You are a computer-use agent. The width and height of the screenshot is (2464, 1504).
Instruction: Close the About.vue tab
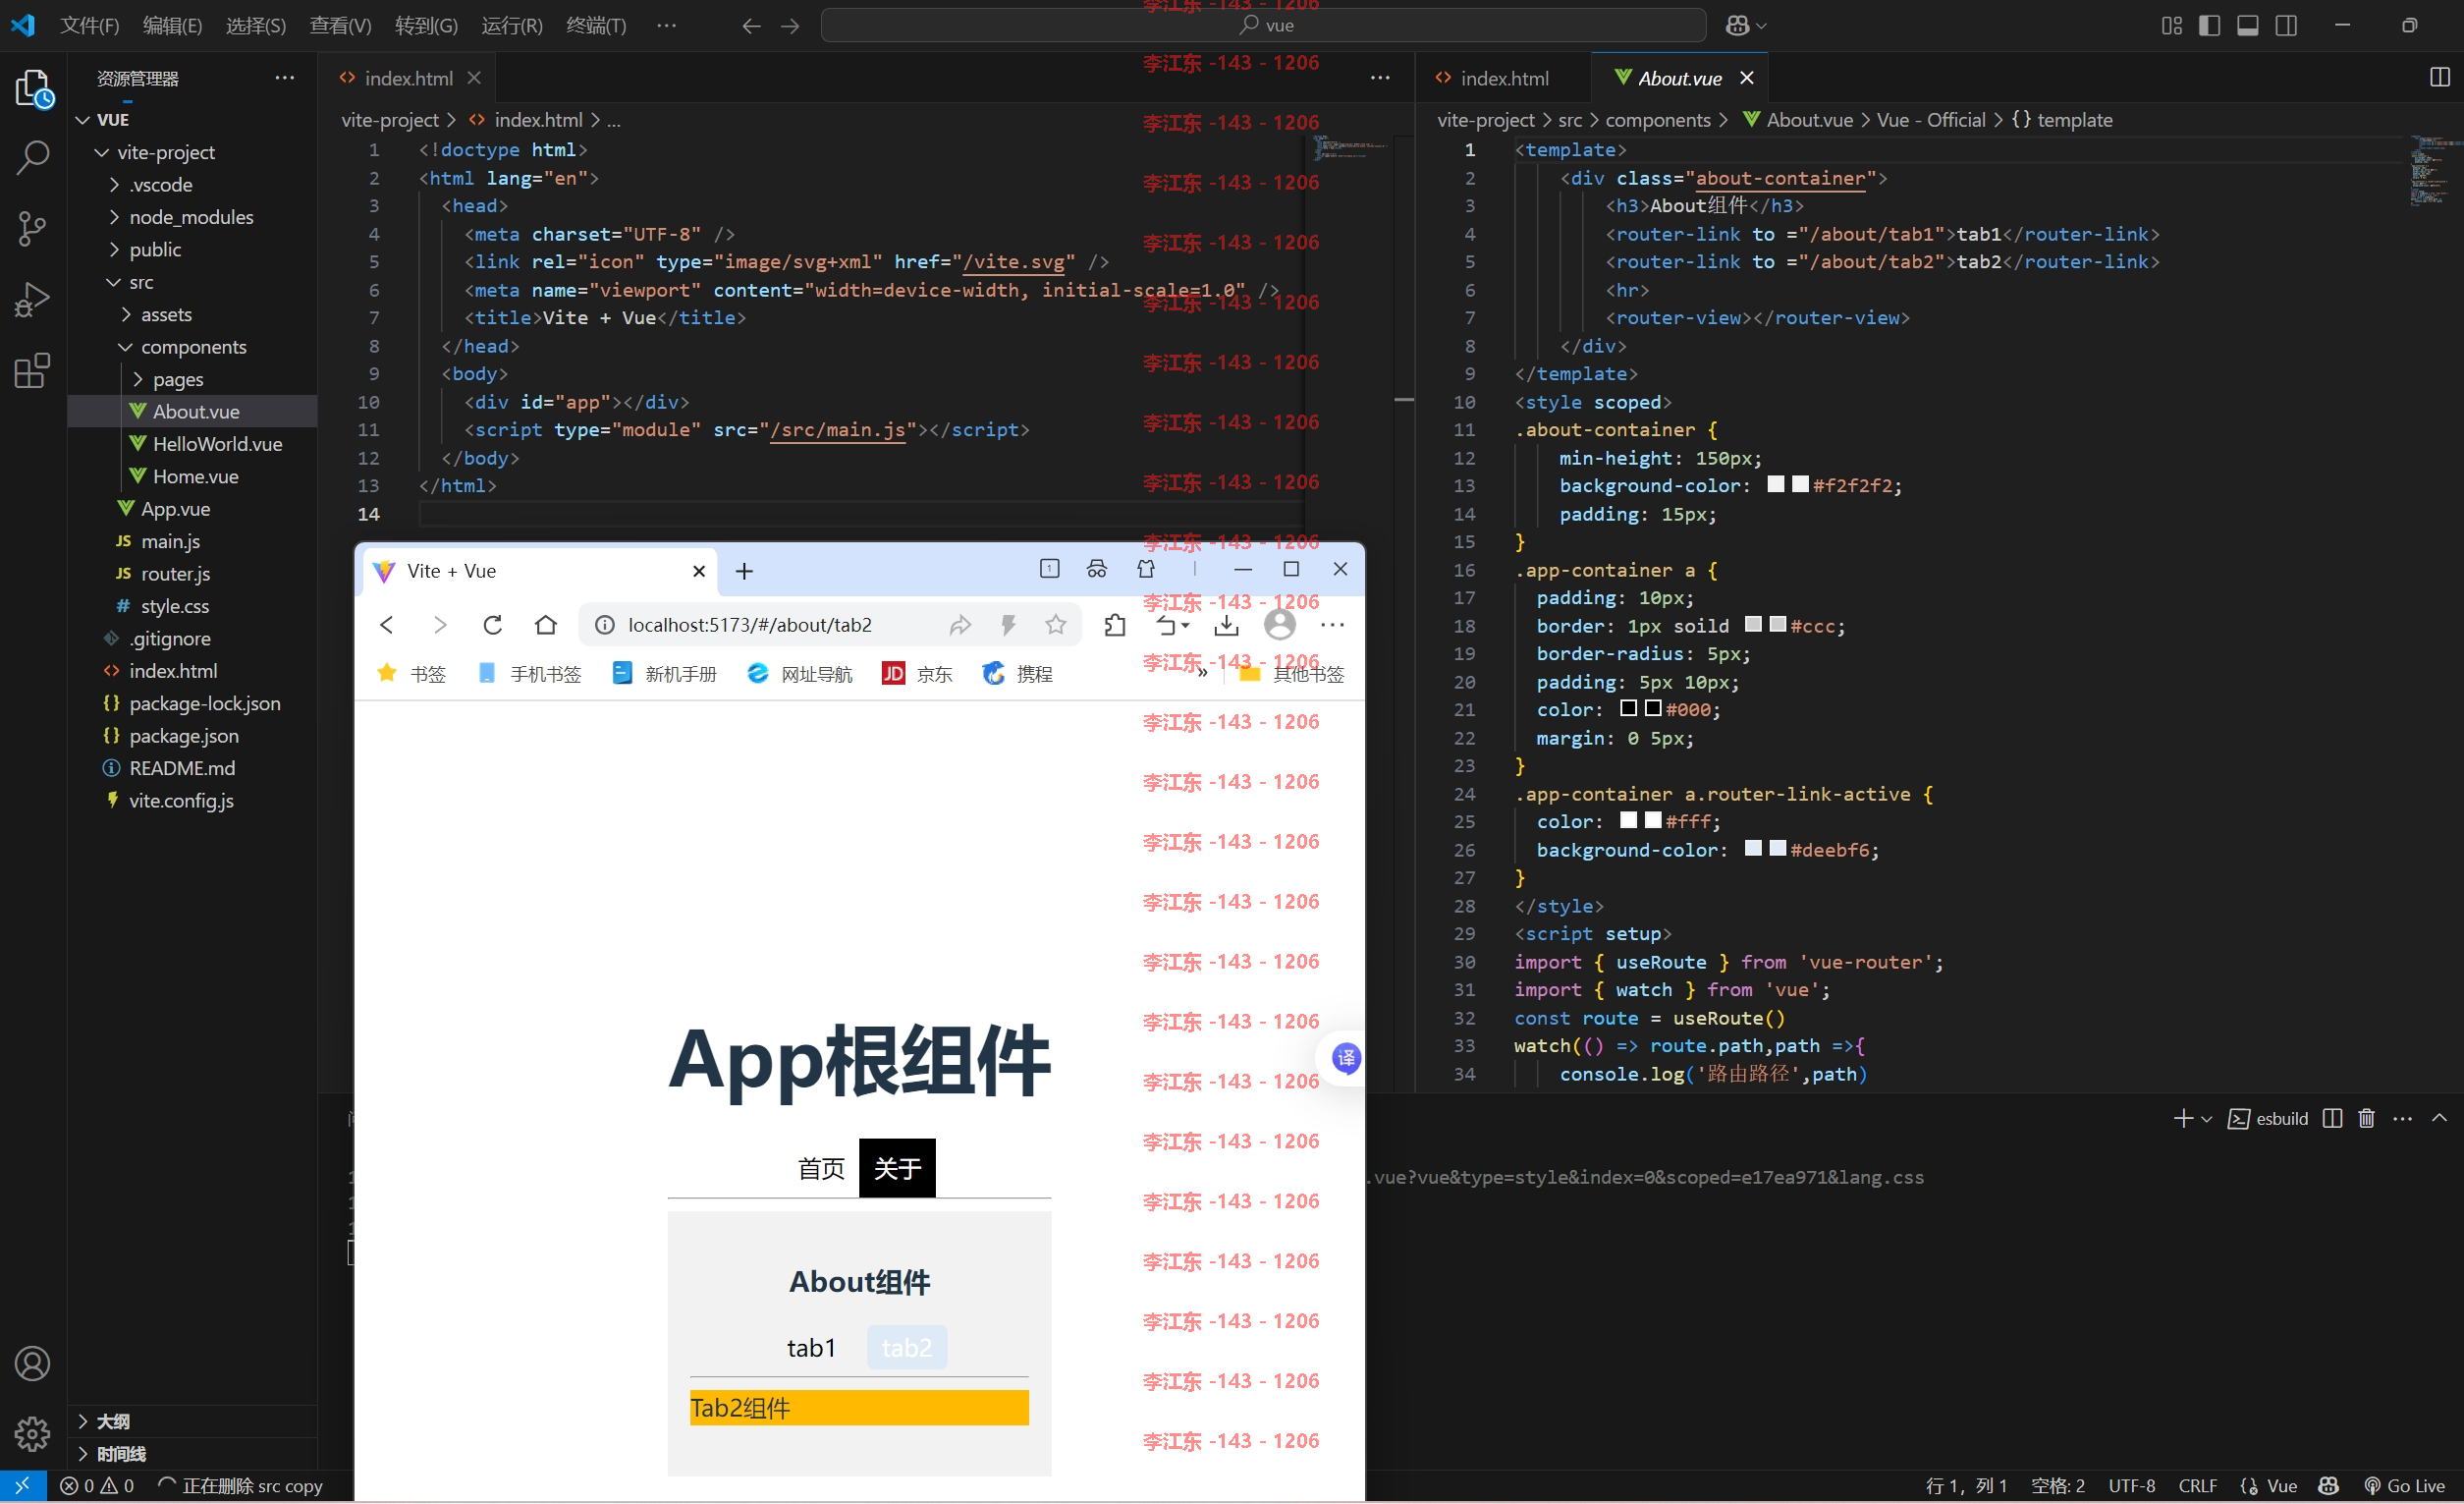pos(1746,78)
